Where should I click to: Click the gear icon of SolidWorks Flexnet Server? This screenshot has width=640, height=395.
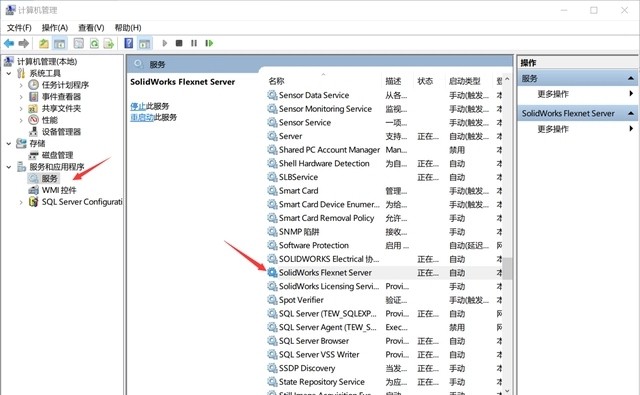pos(272,273)
